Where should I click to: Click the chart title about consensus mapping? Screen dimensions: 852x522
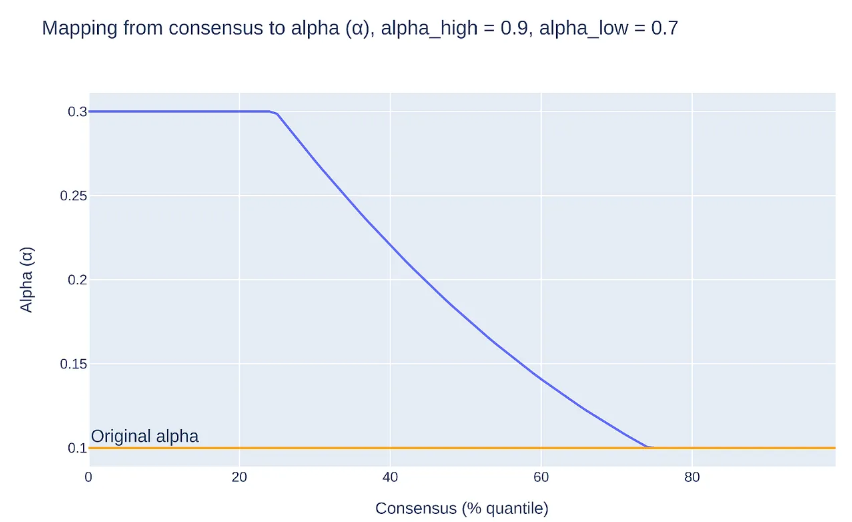[x=360, y=28]
